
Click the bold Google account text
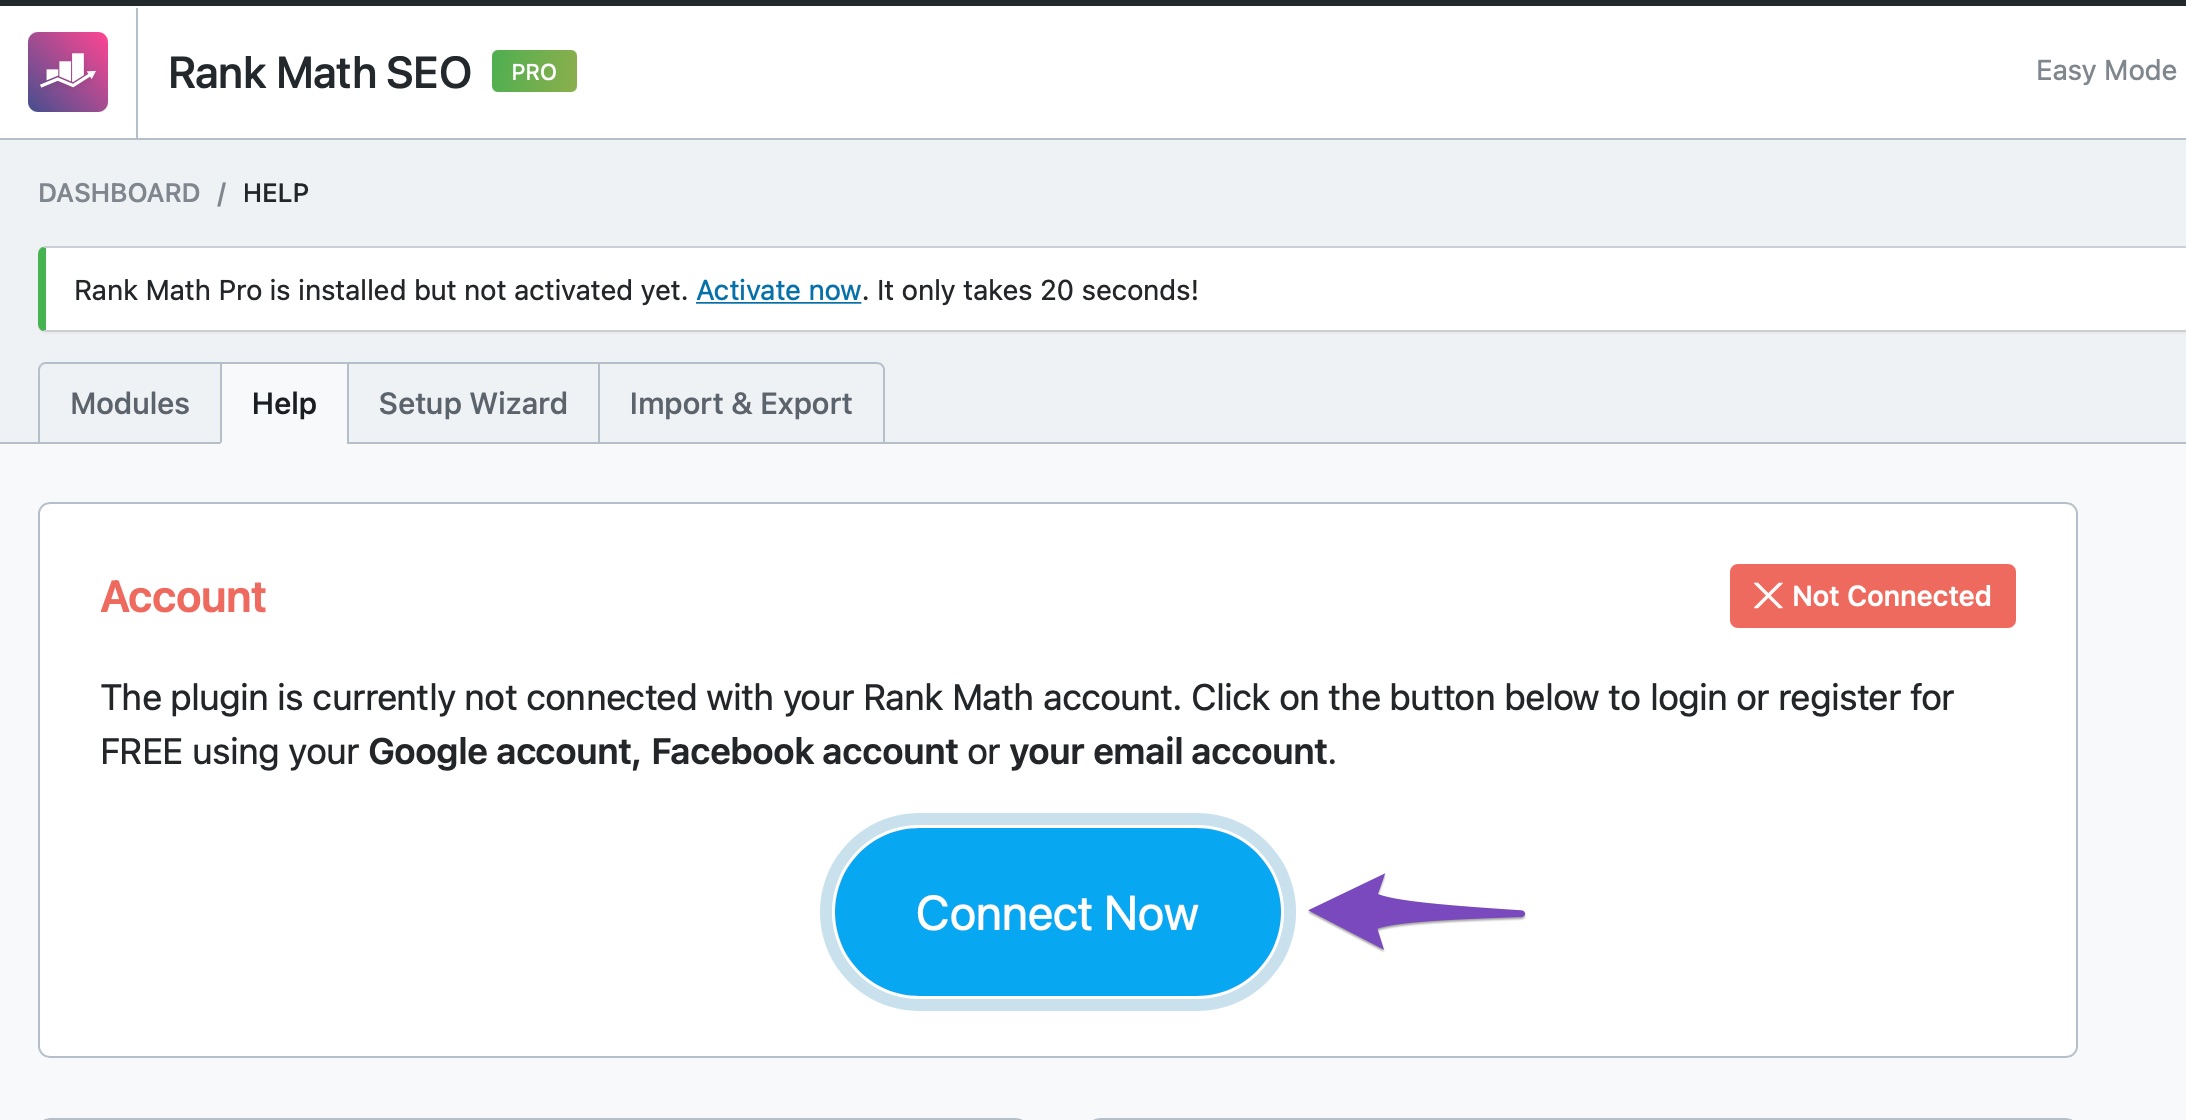pos(500,752)
